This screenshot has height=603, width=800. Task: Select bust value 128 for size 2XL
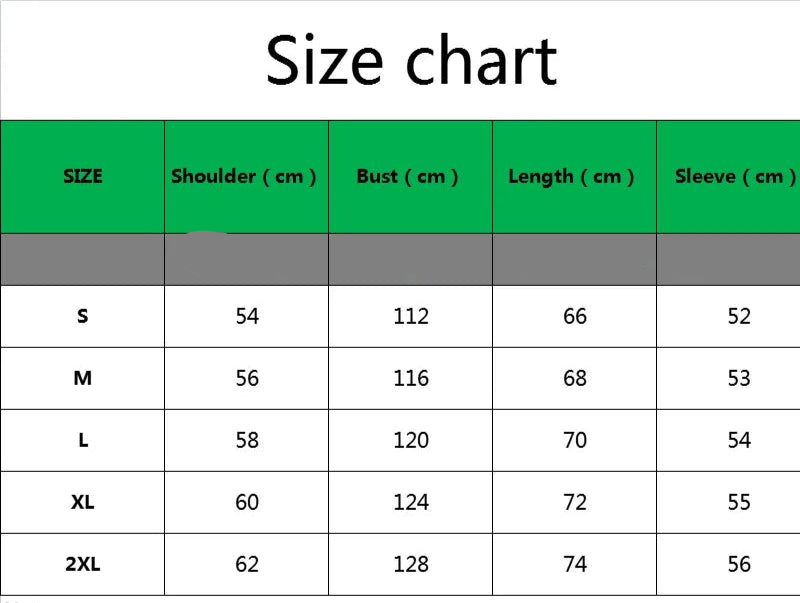click(411, 564)
